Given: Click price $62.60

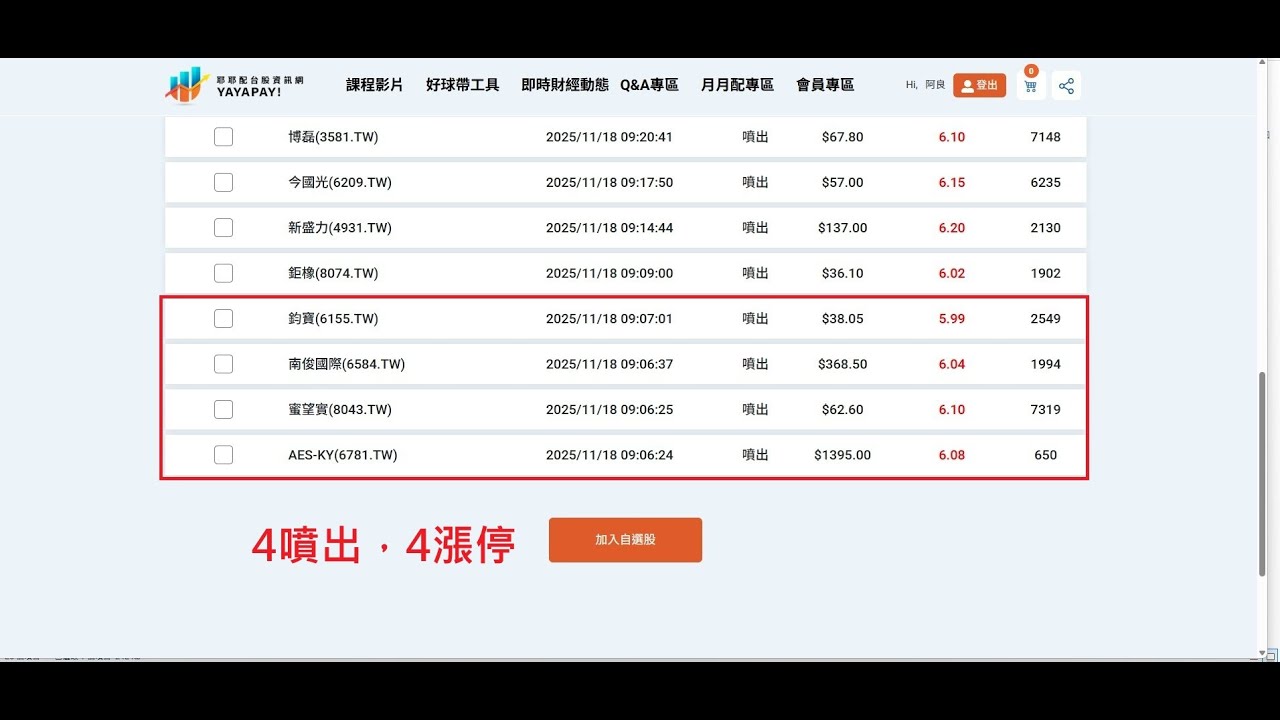Looking at the screenshot, I should point(842,409).
